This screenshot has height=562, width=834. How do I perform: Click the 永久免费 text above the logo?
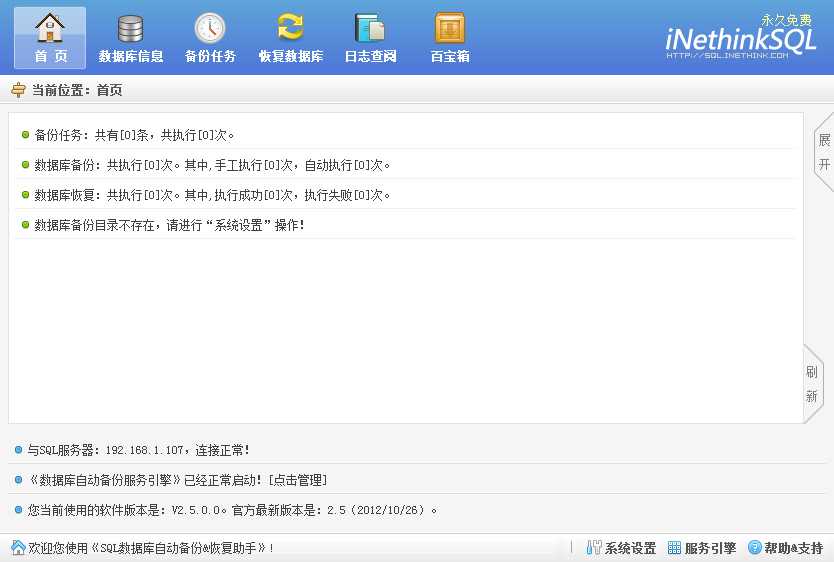(x=787, y=20)
